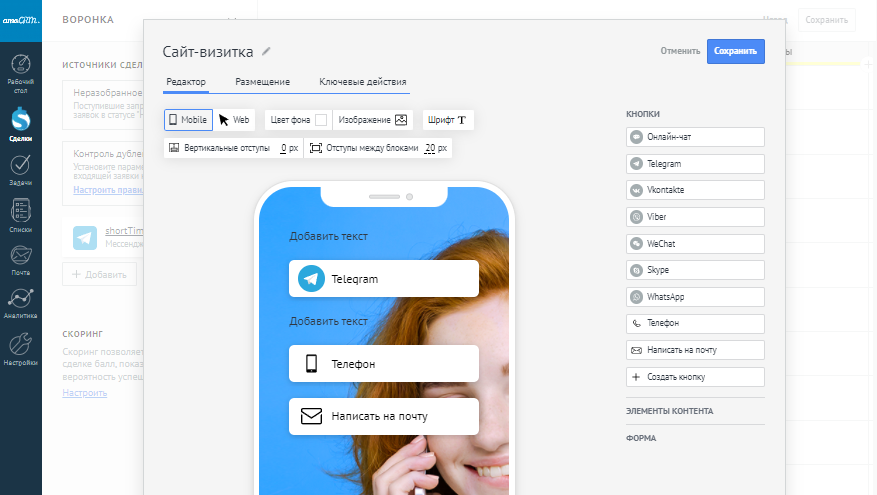Switch preview to Mobile mode
The width and height of the screenshot is (877, 495).
pos(188,120)
